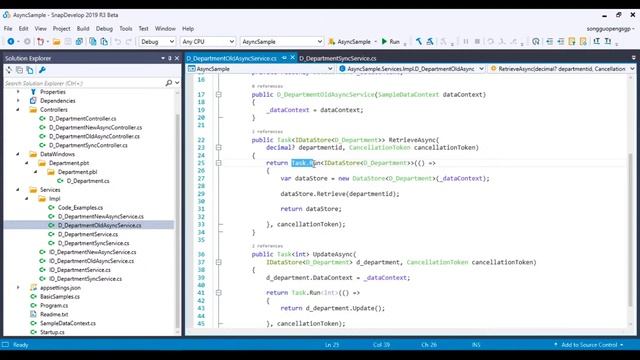Viewport: 640px width, 360px height.
Task: Click the Decrease Indent toolbar icon
Action: click(x=549, y=42)
